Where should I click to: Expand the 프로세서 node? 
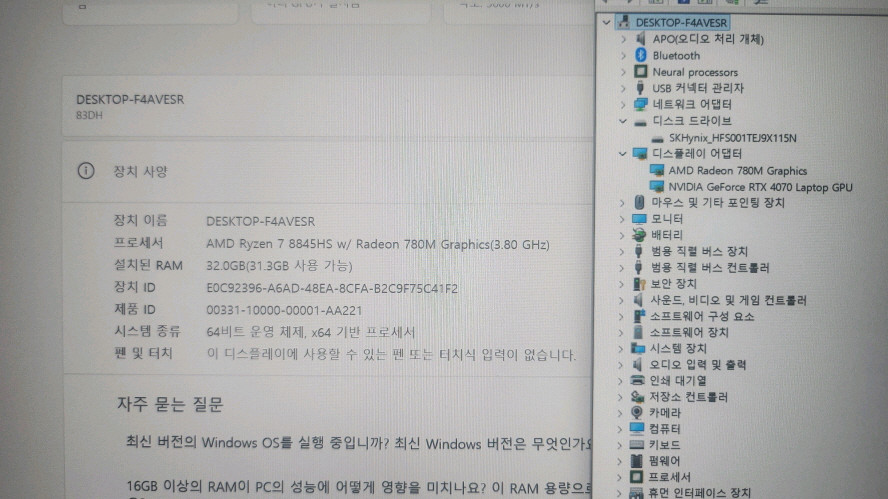[620, 477]
